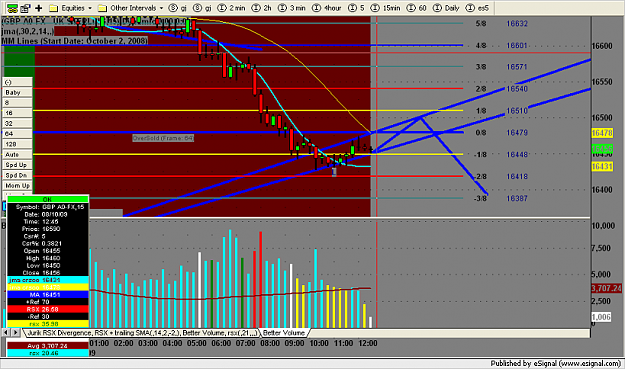
Task: Click the Symbol row in cursor window
Action: pos(48,207)
